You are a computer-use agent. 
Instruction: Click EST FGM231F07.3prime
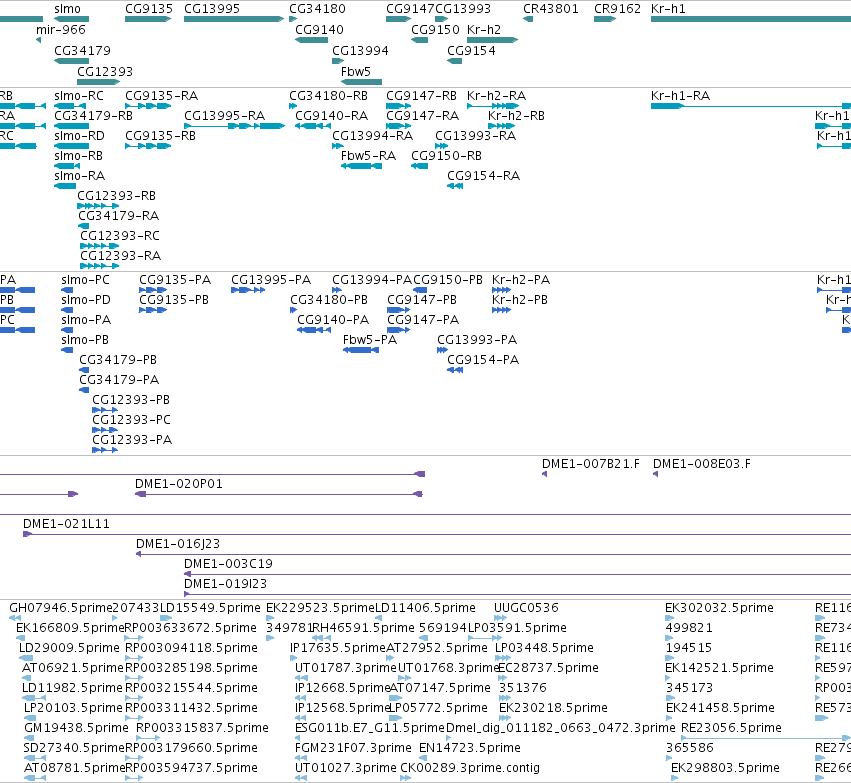(353, 748)
